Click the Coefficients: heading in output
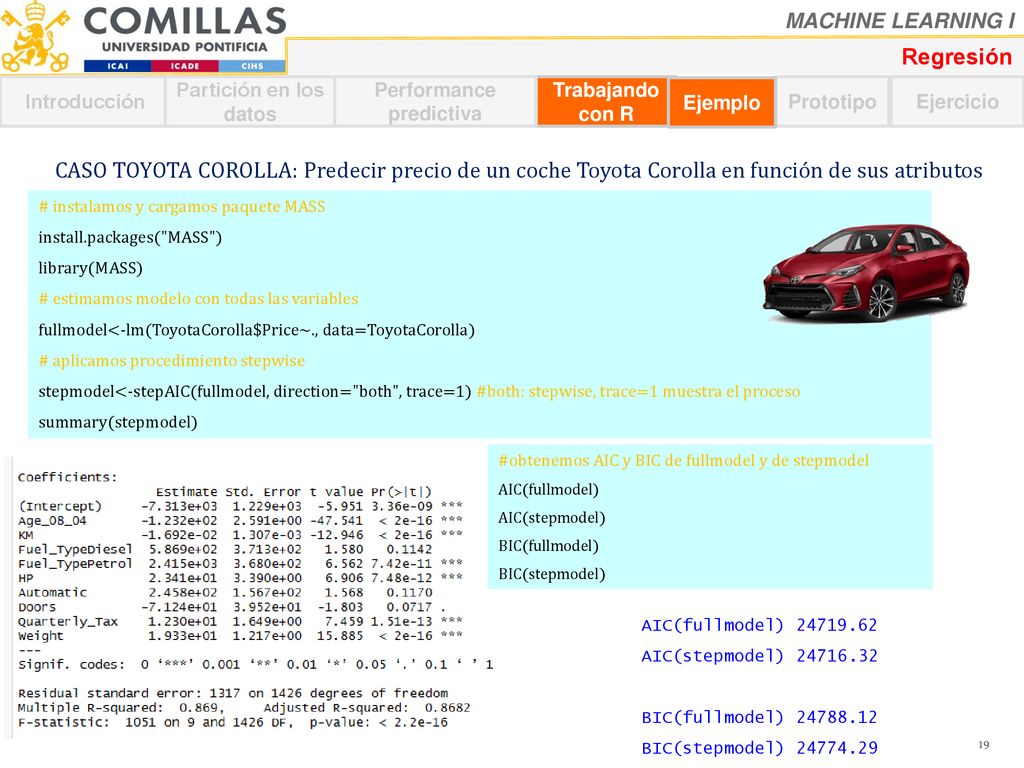Image resolution: width=1024 pixels, height=768 pixels. tap(67, 477)
